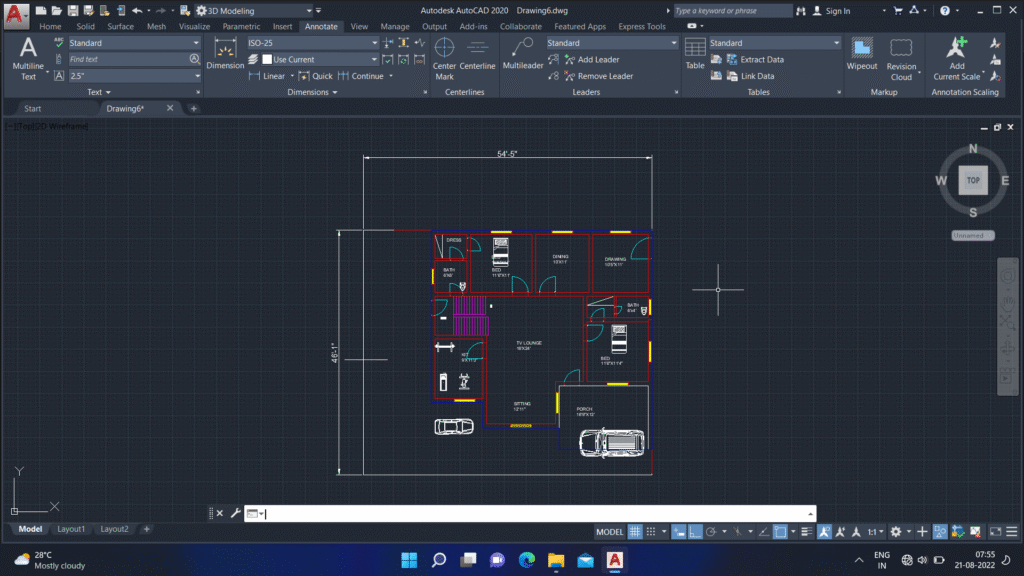Click the Autodesk App Store cart icon
The image size is (1024, 576).
click(898, 10)
